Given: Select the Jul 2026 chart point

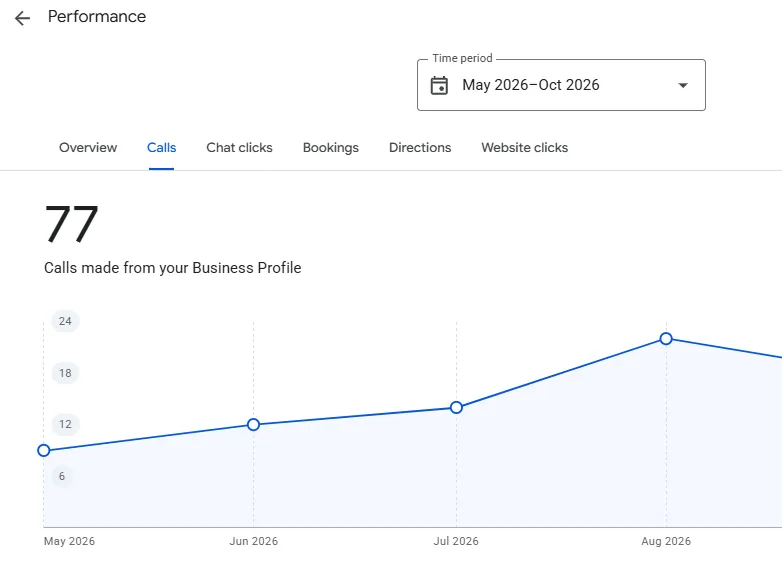Looking at the screenshot, I should pyautogui.click(x=456, y=407).
